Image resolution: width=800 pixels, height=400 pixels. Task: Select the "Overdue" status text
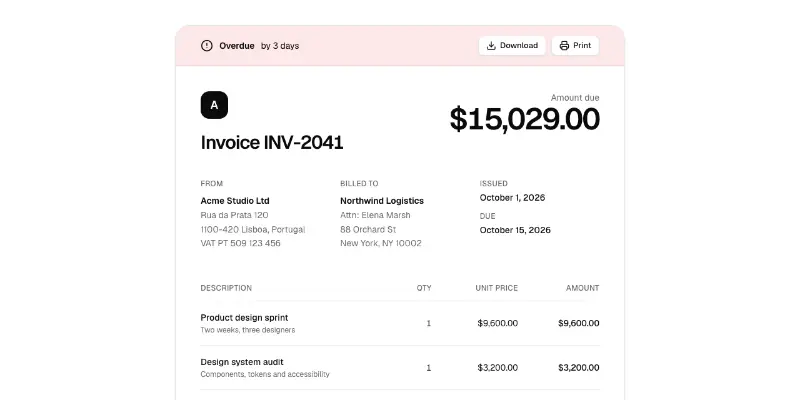(237, 46)
